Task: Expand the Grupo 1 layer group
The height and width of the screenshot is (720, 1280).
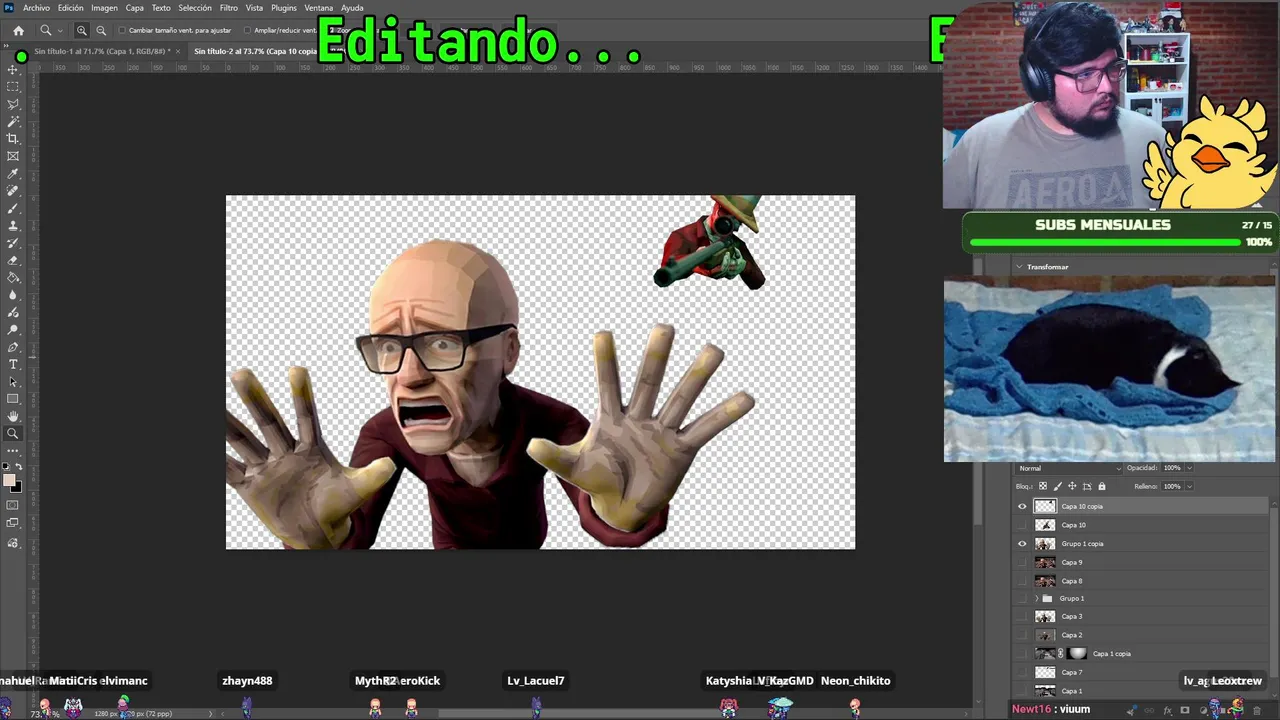Action: coord(1036,599)
